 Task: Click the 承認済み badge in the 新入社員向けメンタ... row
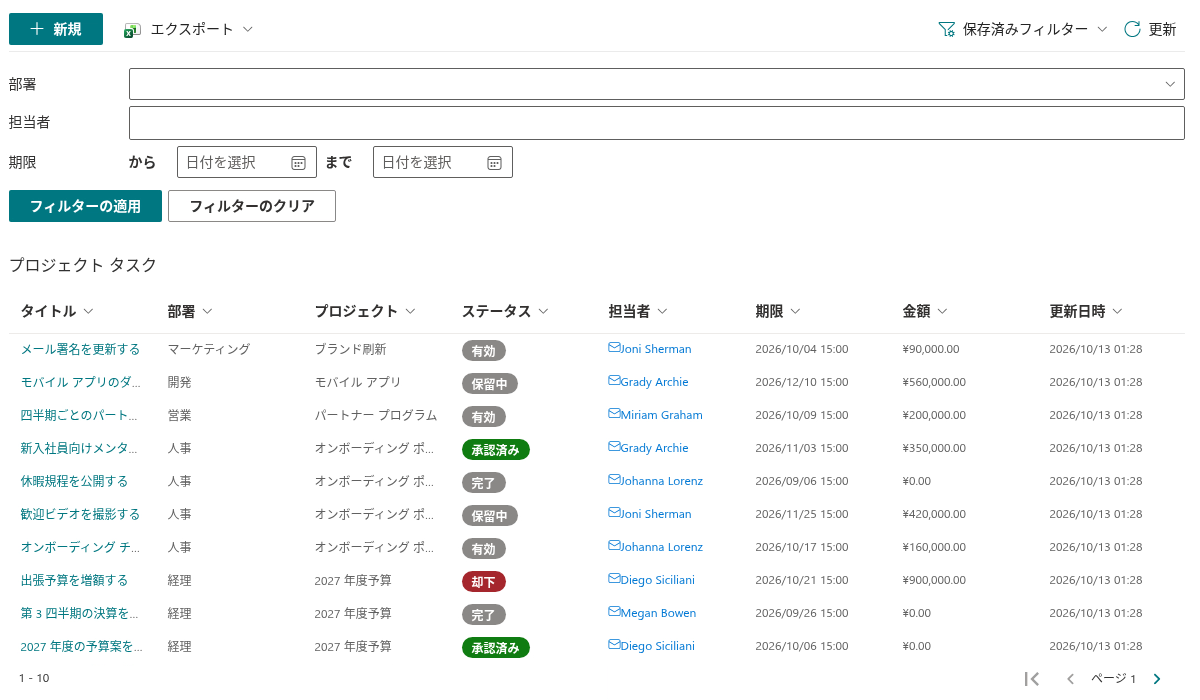point(496,450)
